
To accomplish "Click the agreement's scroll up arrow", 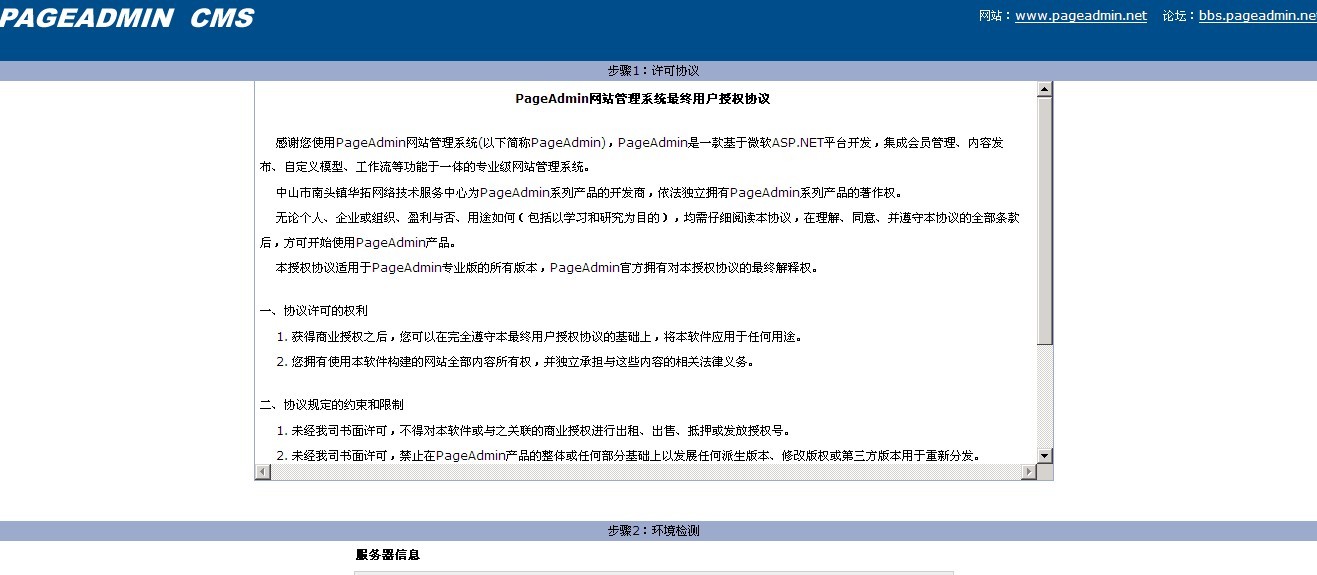I will [1045, 90].
